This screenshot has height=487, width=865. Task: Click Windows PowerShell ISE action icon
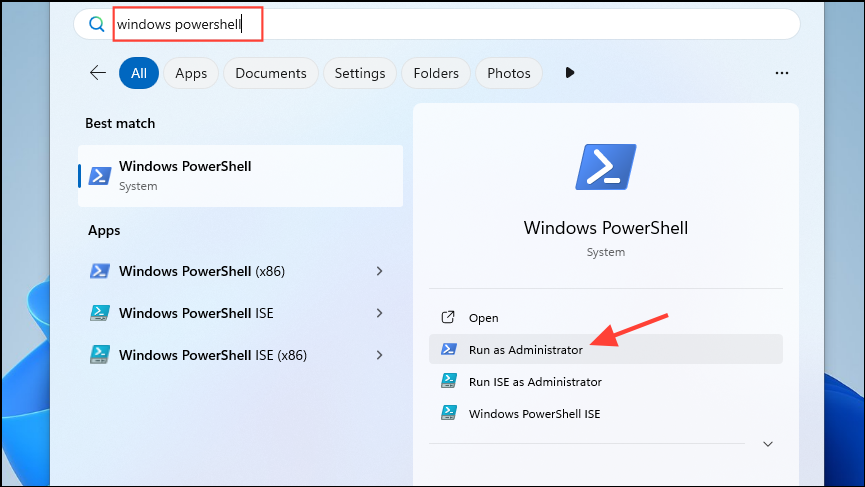448,413
